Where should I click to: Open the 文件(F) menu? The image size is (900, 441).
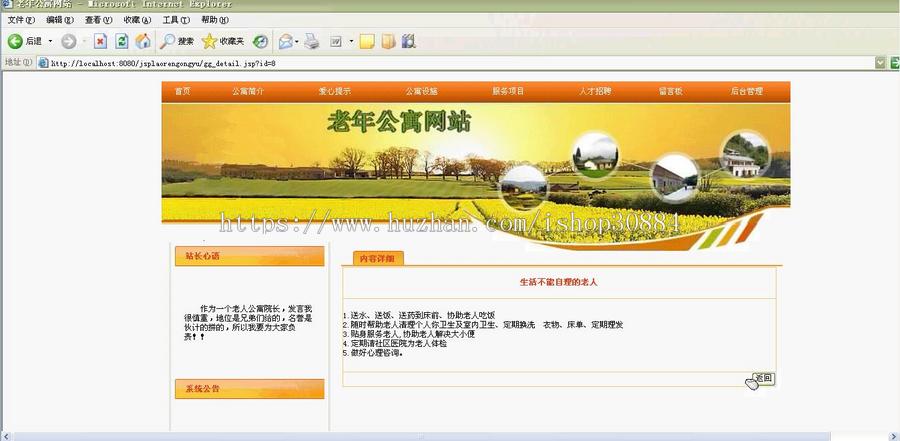pos(21,20)
